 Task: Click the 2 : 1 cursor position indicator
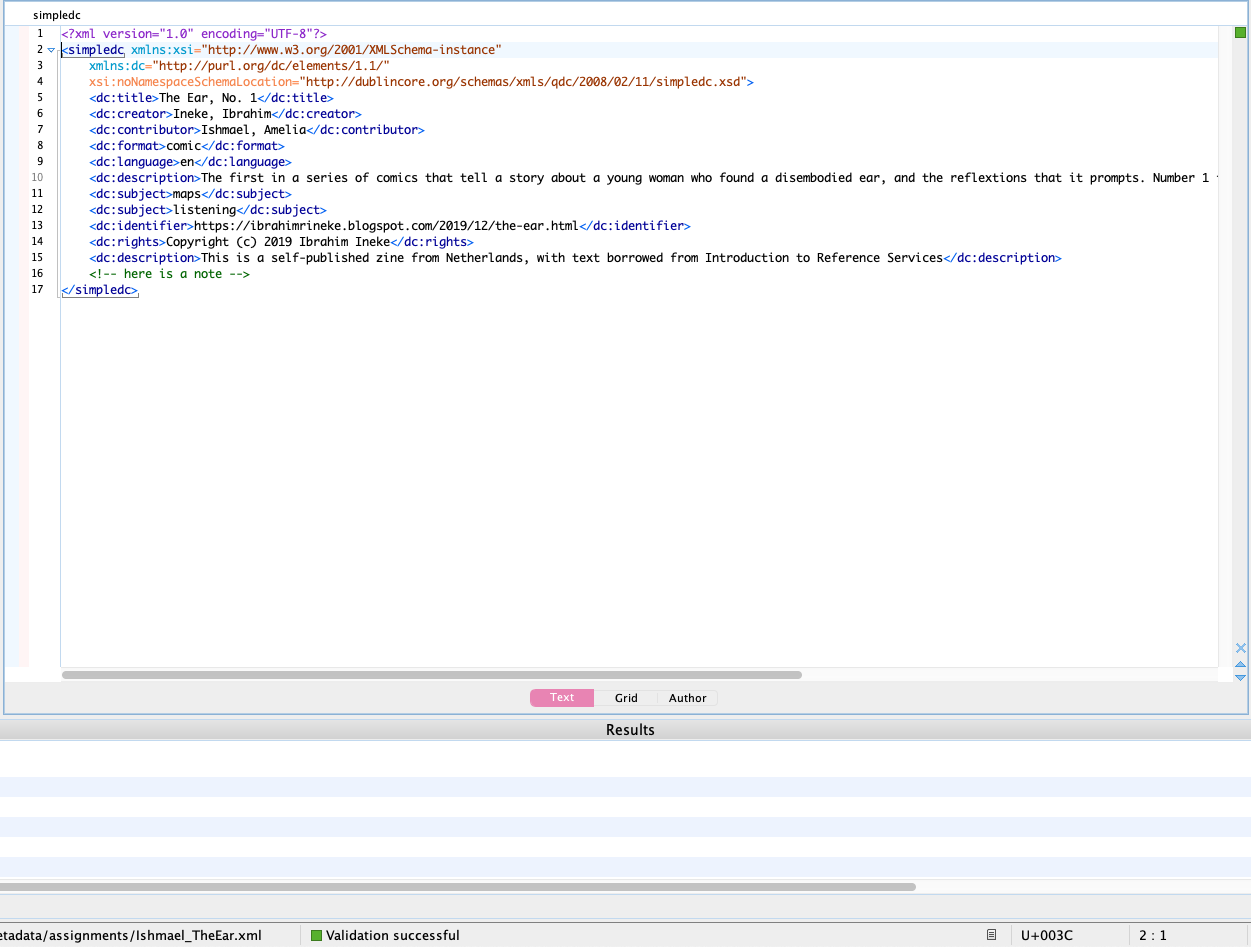tap(1152, 935)
